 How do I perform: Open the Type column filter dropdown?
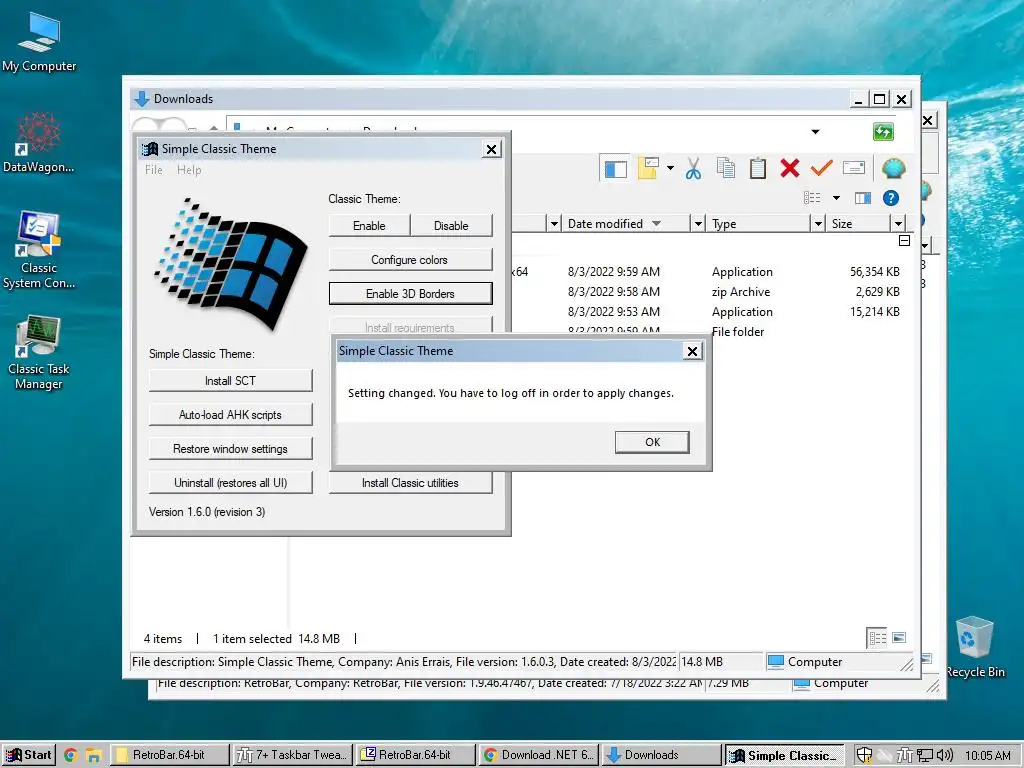818,224
